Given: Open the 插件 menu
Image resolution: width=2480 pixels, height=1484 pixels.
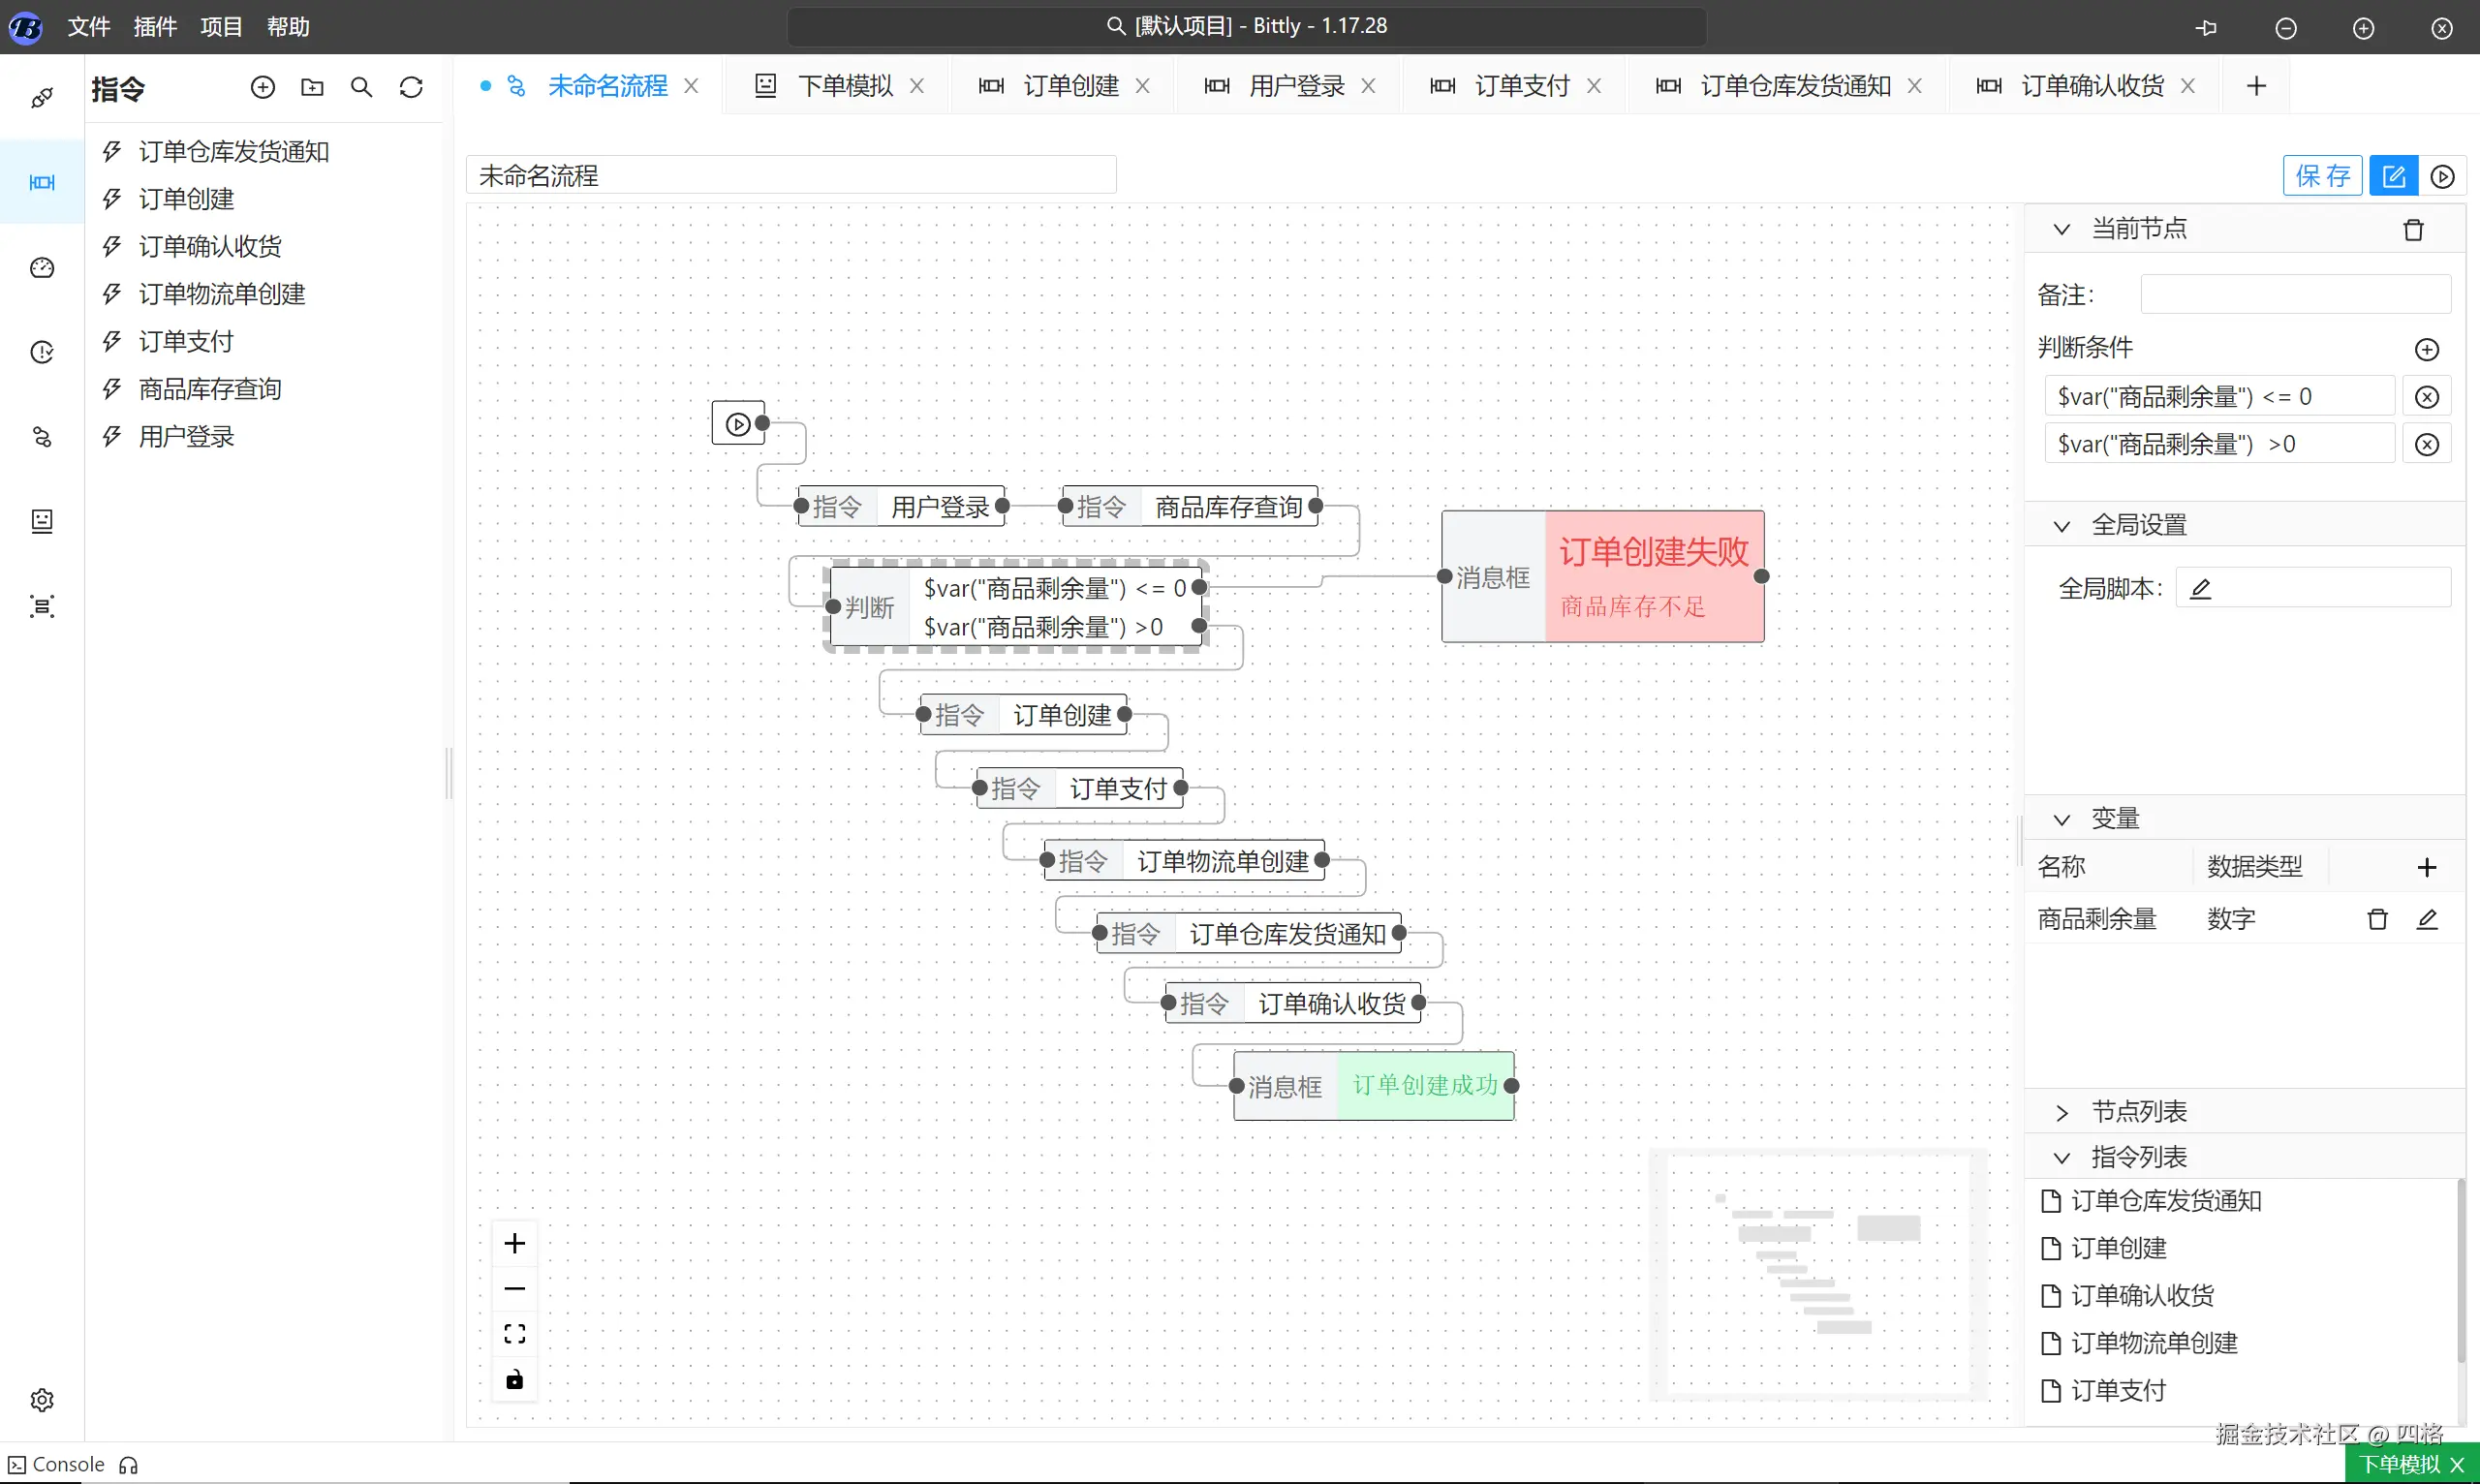Looking at the screenshot, I should (x=155, y=27).
